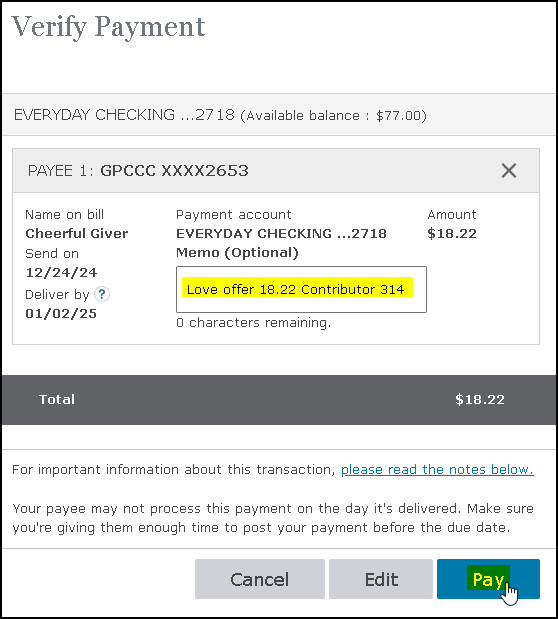
Task: Open the Deliver by help question mark
Action: click(x=102, y=294)
